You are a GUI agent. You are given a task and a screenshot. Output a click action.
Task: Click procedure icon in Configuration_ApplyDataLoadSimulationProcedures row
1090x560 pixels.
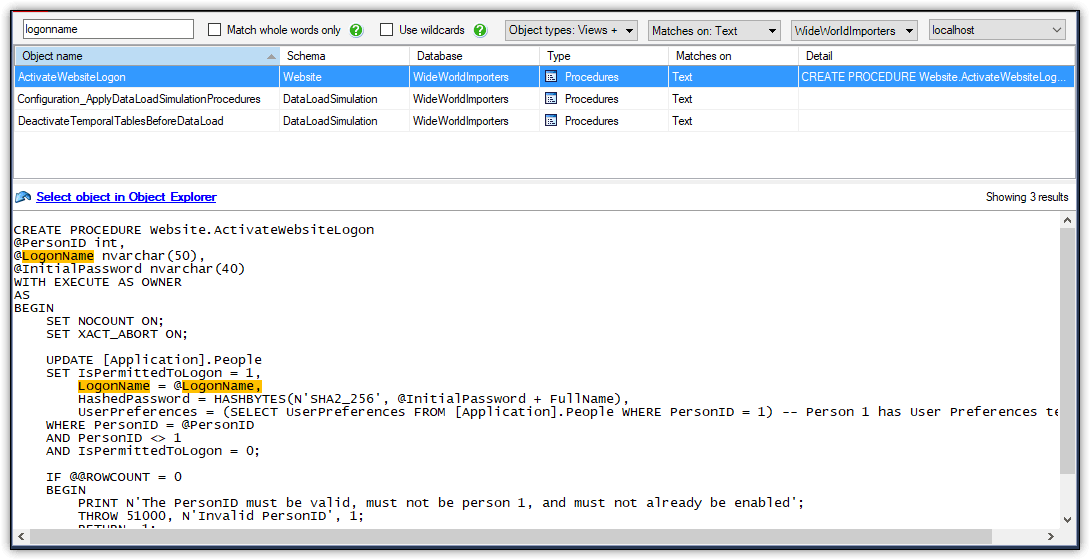551,99
